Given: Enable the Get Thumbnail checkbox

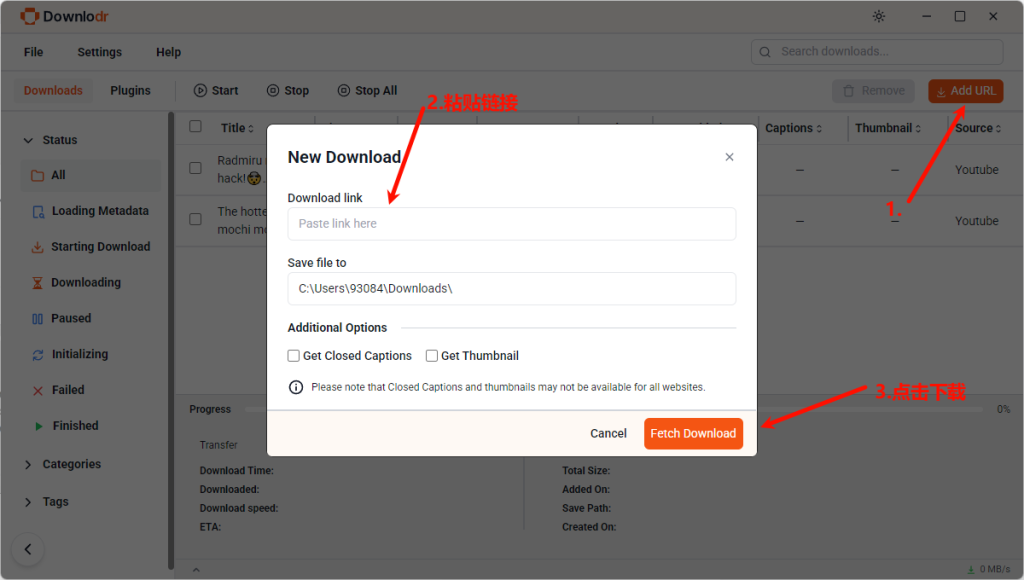Looking at the screenshot, I should (x=432, y=356).
